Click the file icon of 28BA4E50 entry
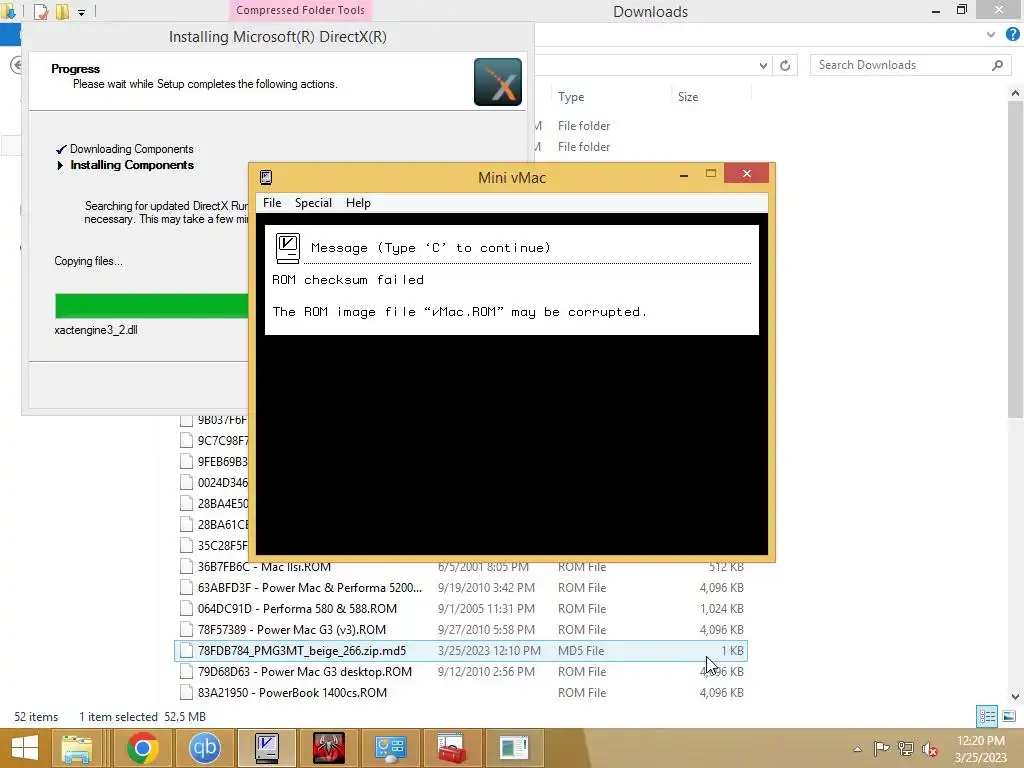This screenshot has width=1024, height=768. (186, 503)
